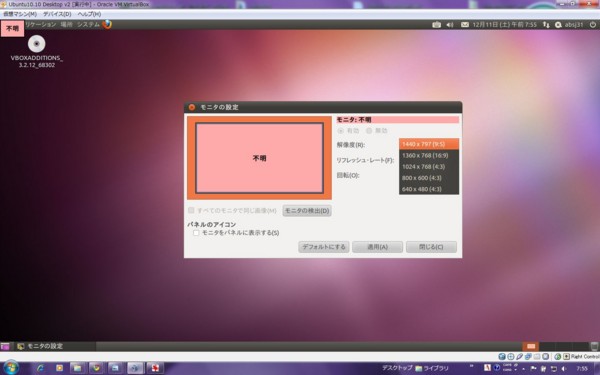This screenshot has width=600, height=375.
Task: Open the mail envelope messaging indicator
Action: (x=465, y=24)
